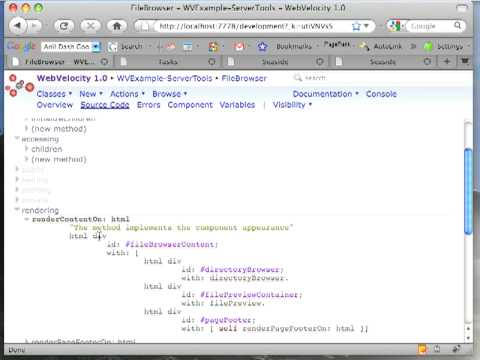Click the #fileFreviewContainer code text
The width and height of the screenshot is (480, 360).
(x=251, y=295)
